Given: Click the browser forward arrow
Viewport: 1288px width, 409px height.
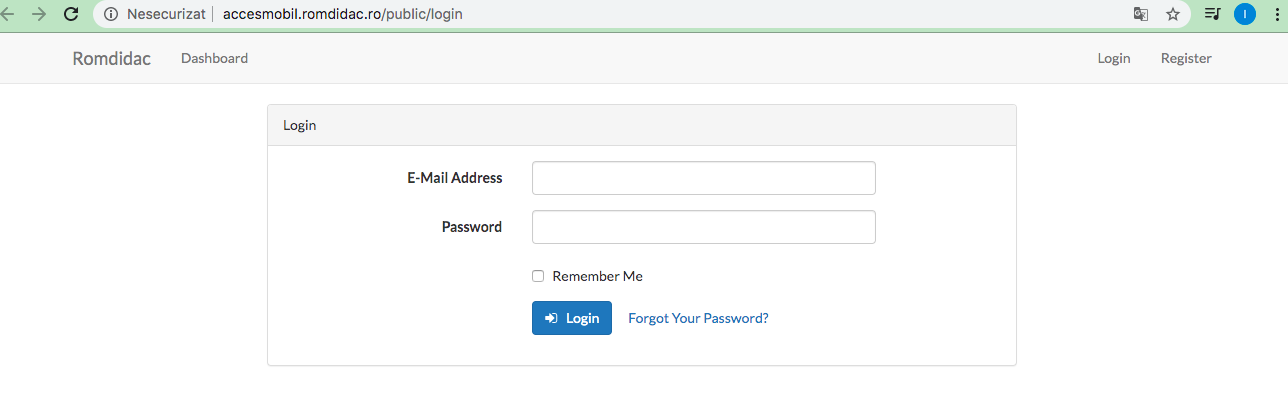Looking at the screenshot, I should pyautogui.click(x=39, y=14).
